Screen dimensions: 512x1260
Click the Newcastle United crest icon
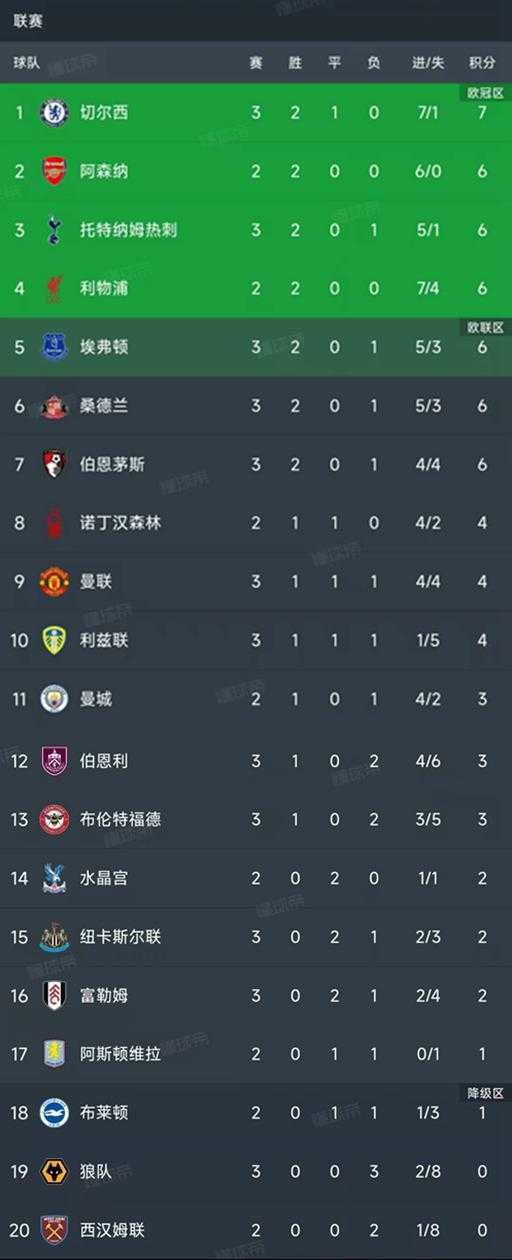pyautogui.click(x=53, y=936)
